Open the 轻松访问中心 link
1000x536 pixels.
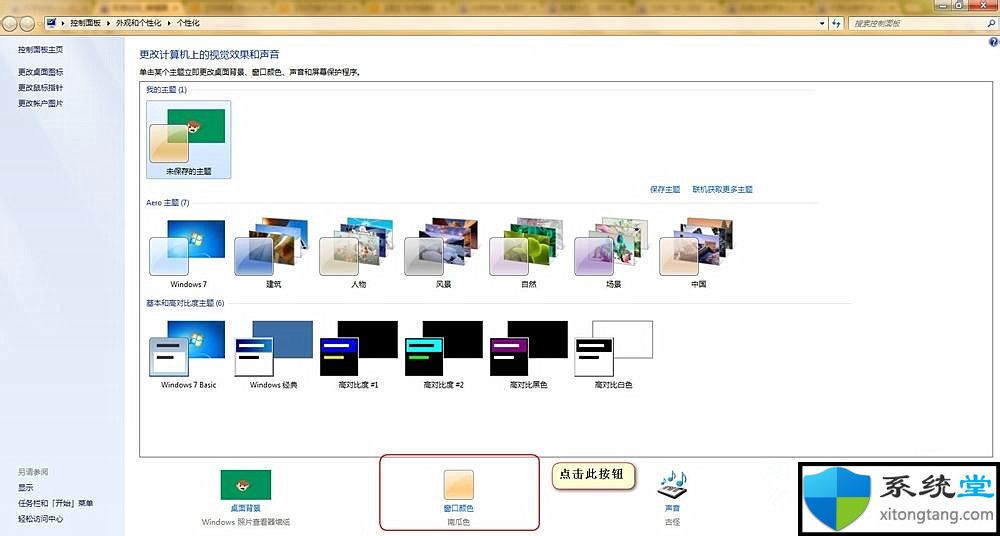[40, 519]
